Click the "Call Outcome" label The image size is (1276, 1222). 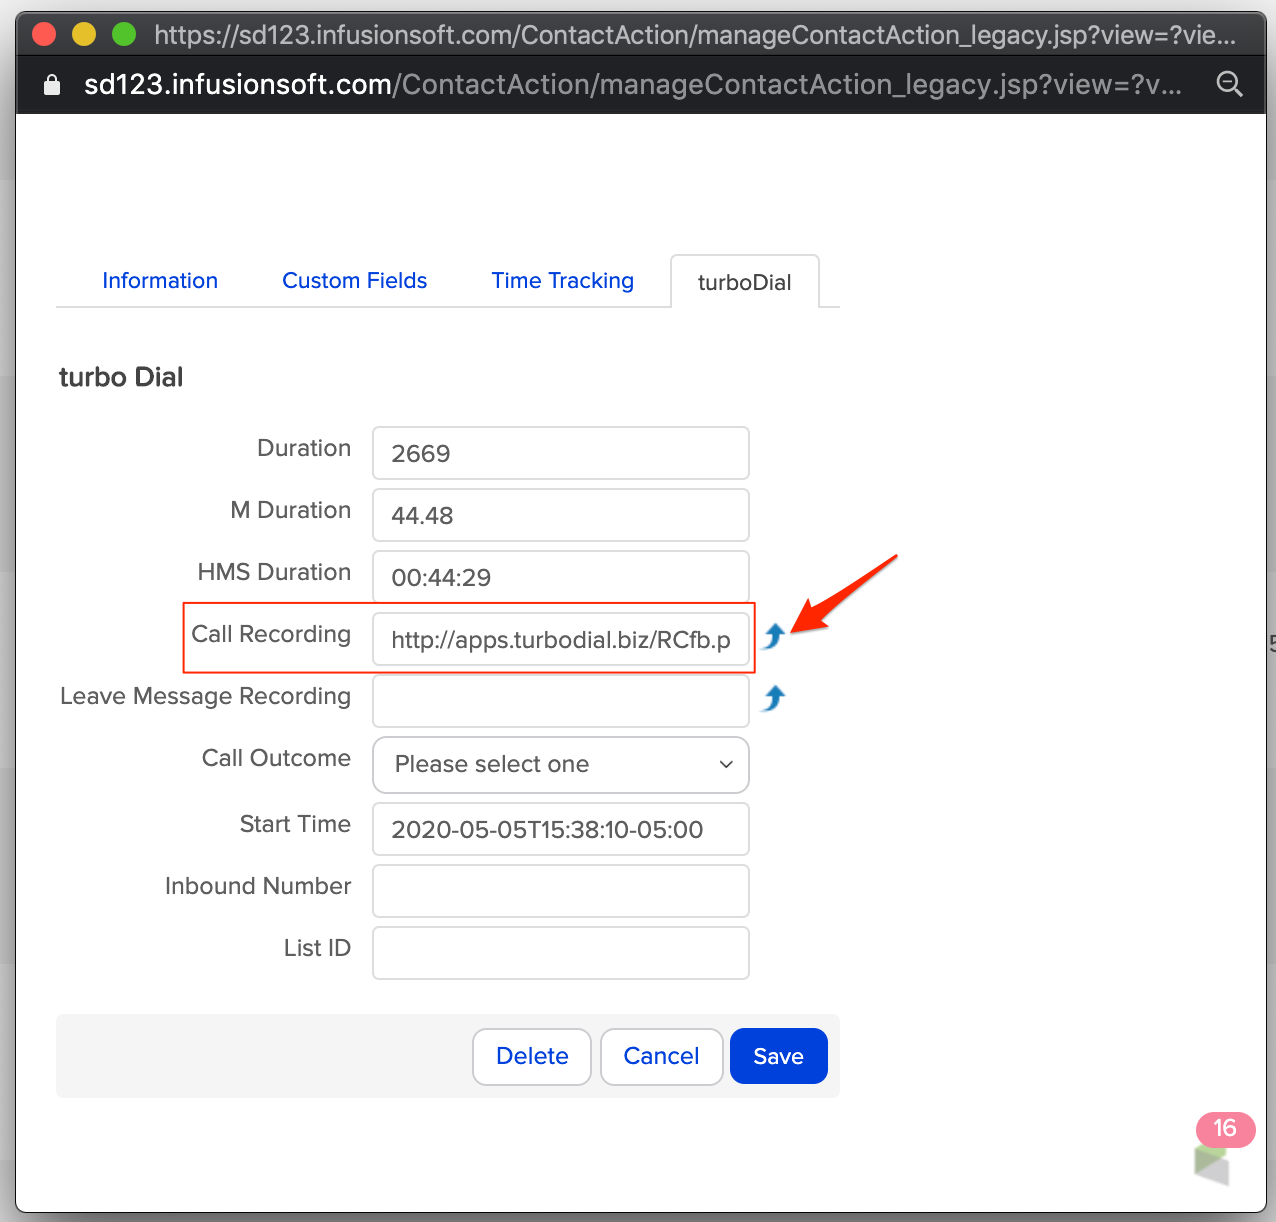(277, 758)
